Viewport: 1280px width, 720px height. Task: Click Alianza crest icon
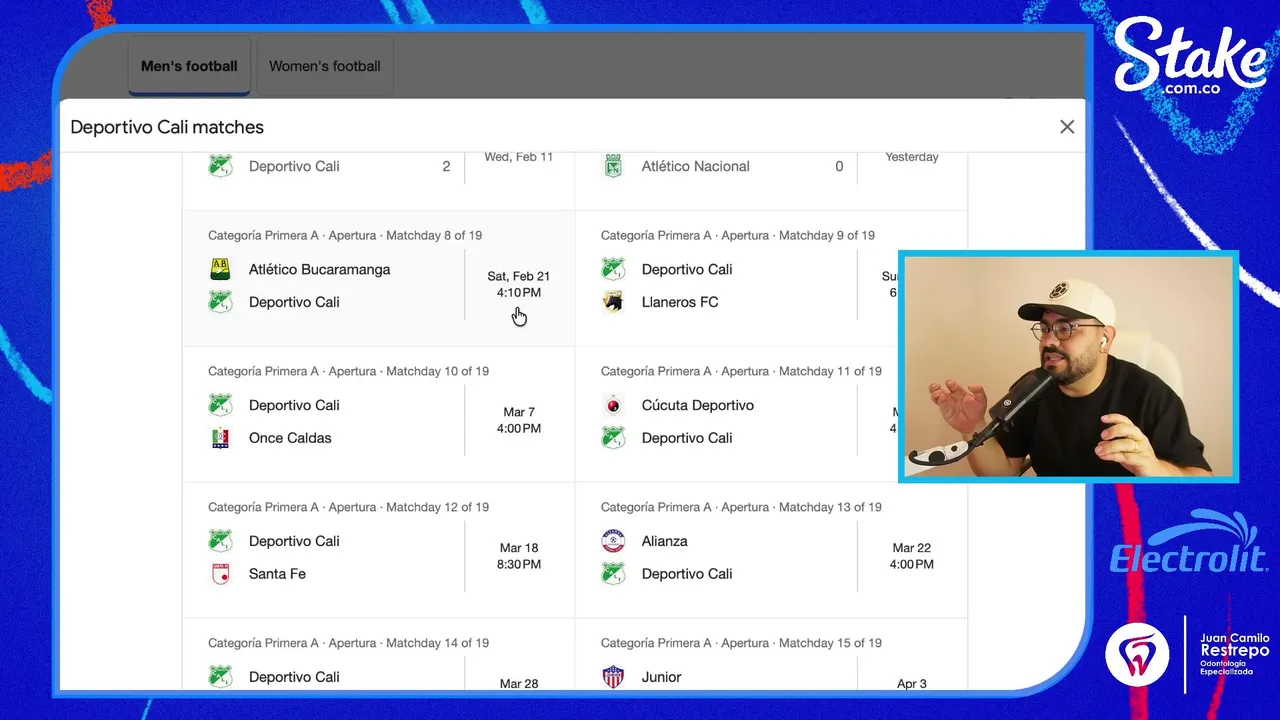613,541
